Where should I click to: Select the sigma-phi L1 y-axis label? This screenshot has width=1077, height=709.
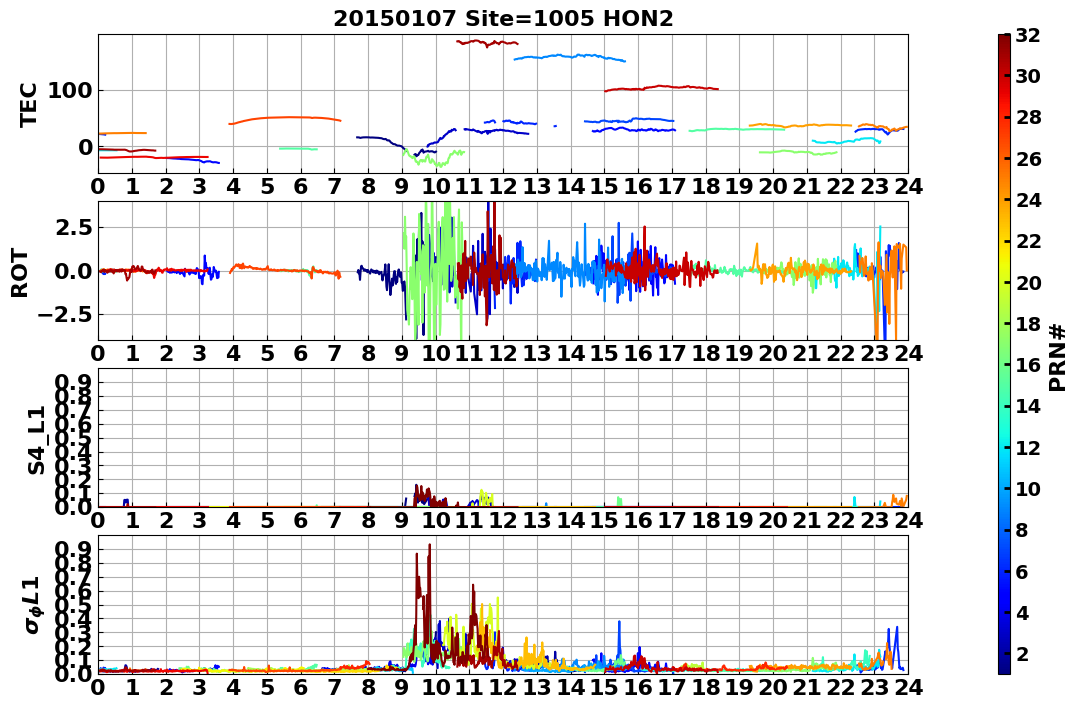(33, 605)
